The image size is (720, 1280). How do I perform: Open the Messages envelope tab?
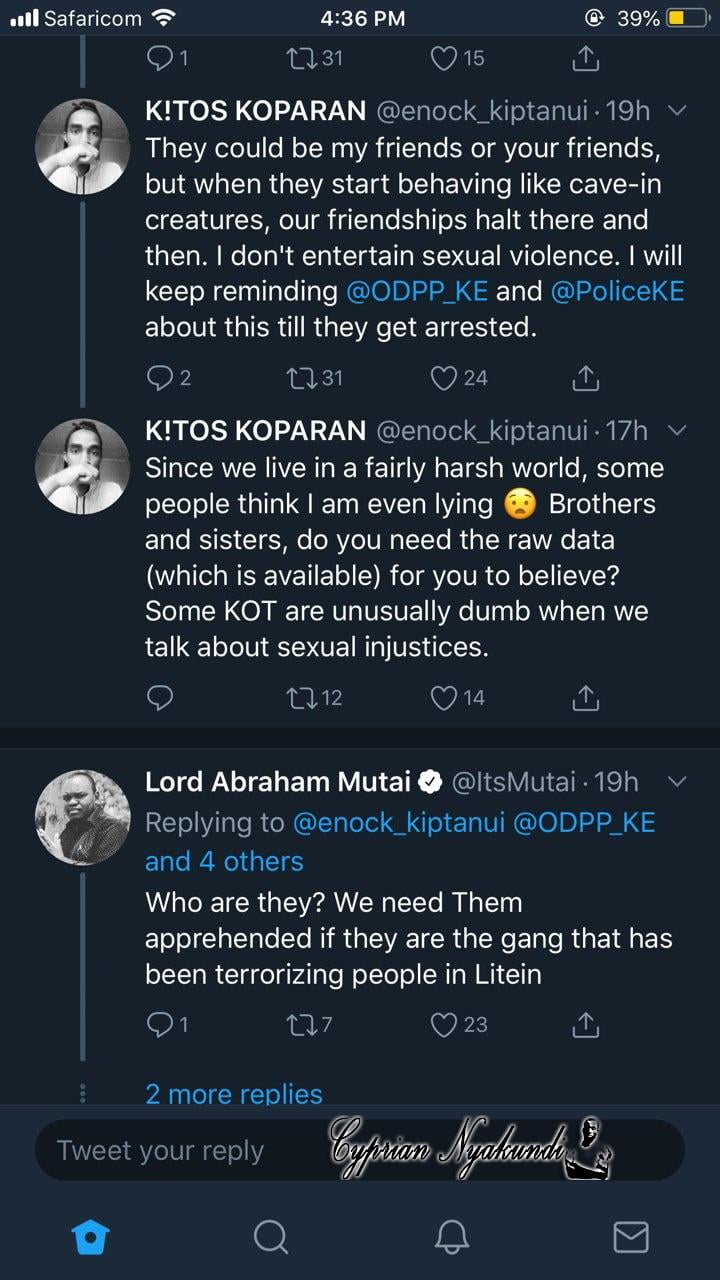630,1237
